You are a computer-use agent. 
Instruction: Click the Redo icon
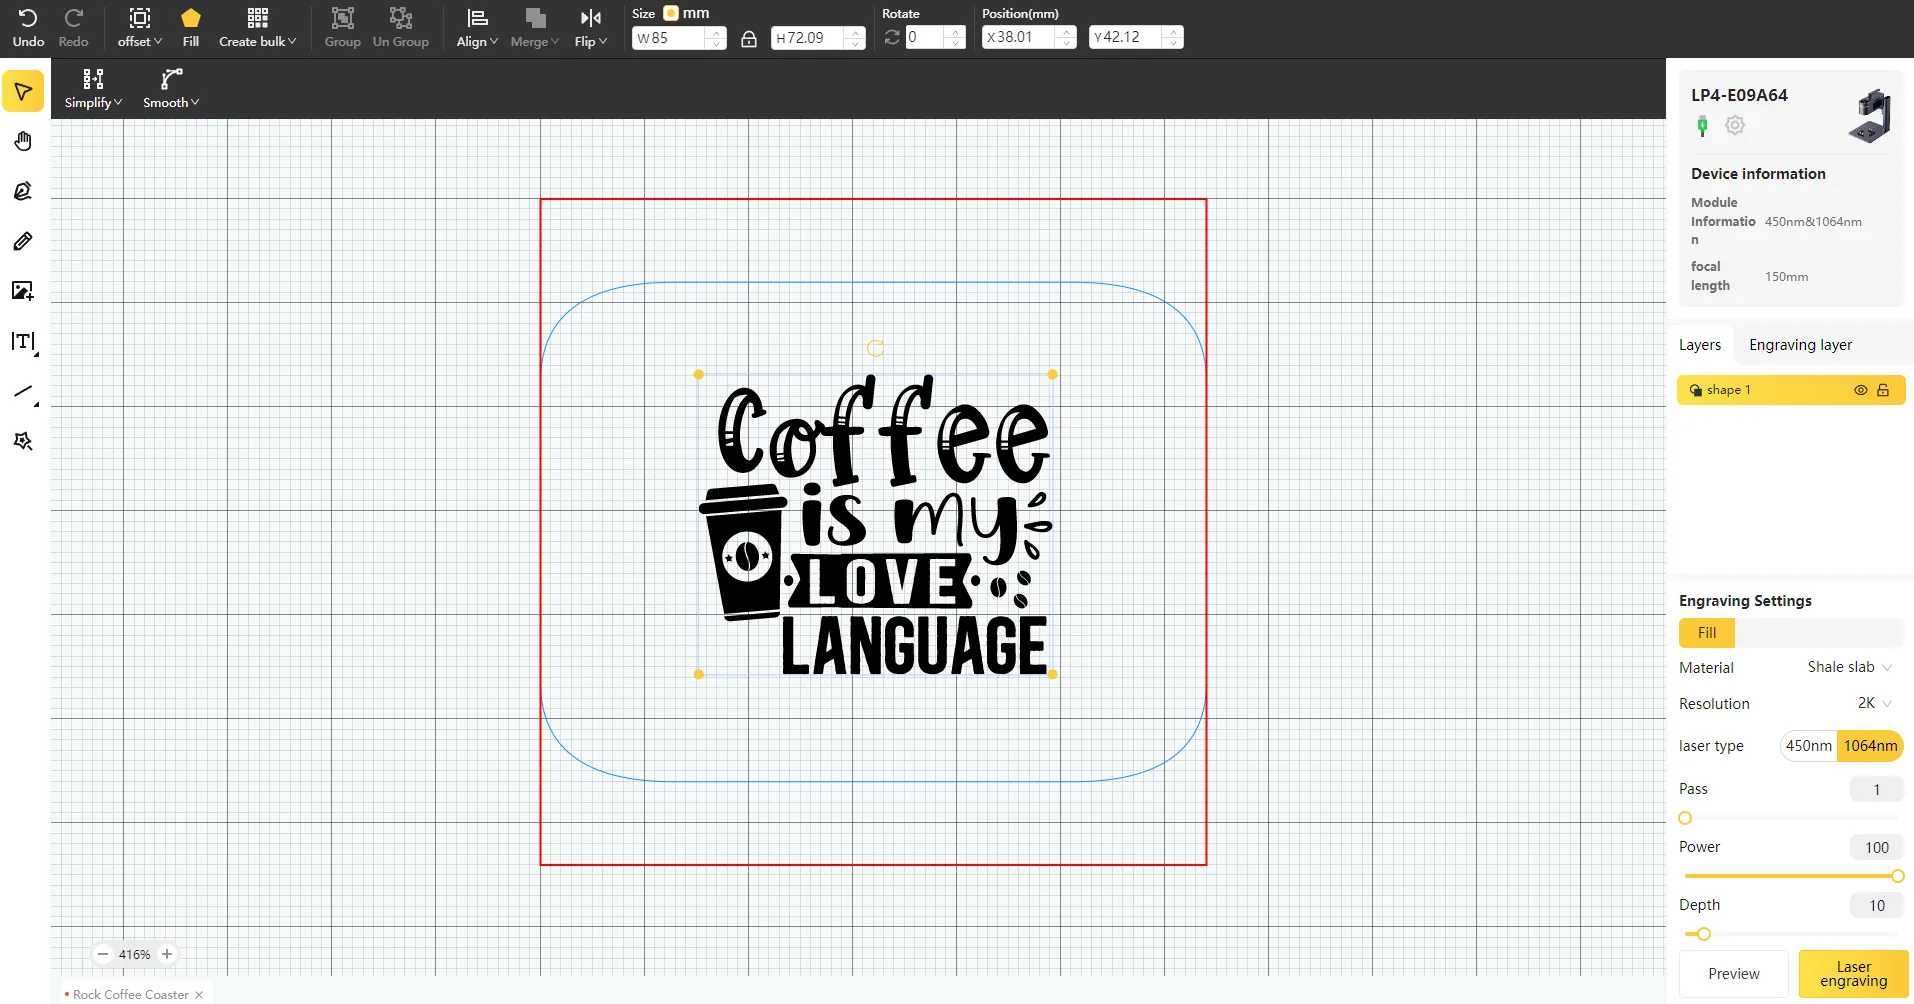[73, 18]
